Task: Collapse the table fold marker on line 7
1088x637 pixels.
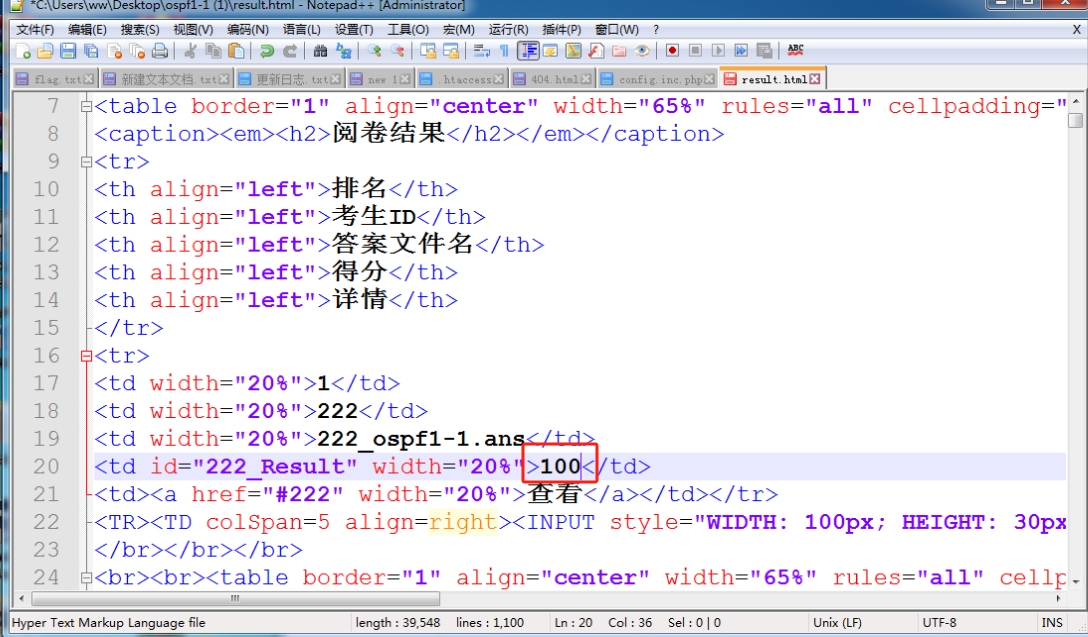Action: click(x=86, y=106)
